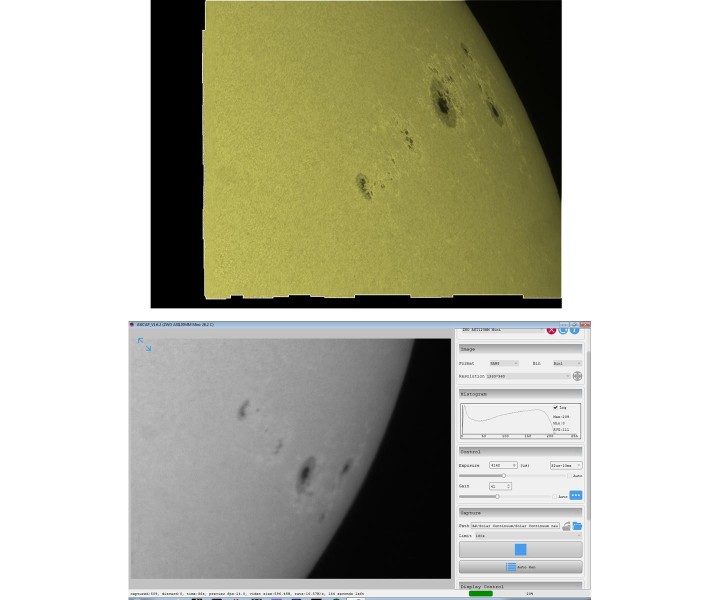Expand the Display Control section header
720x600 pixels.
click(520, 586)
